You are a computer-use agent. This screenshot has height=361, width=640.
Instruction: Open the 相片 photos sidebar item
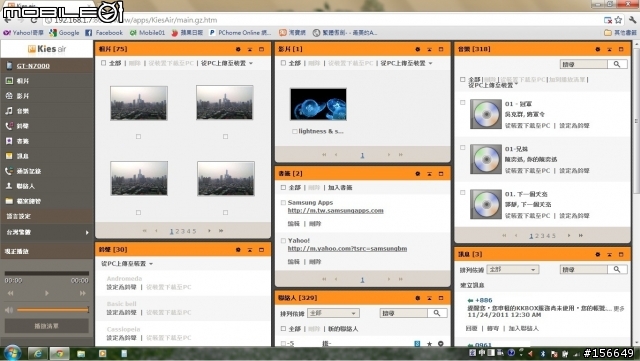pos(23,81)
